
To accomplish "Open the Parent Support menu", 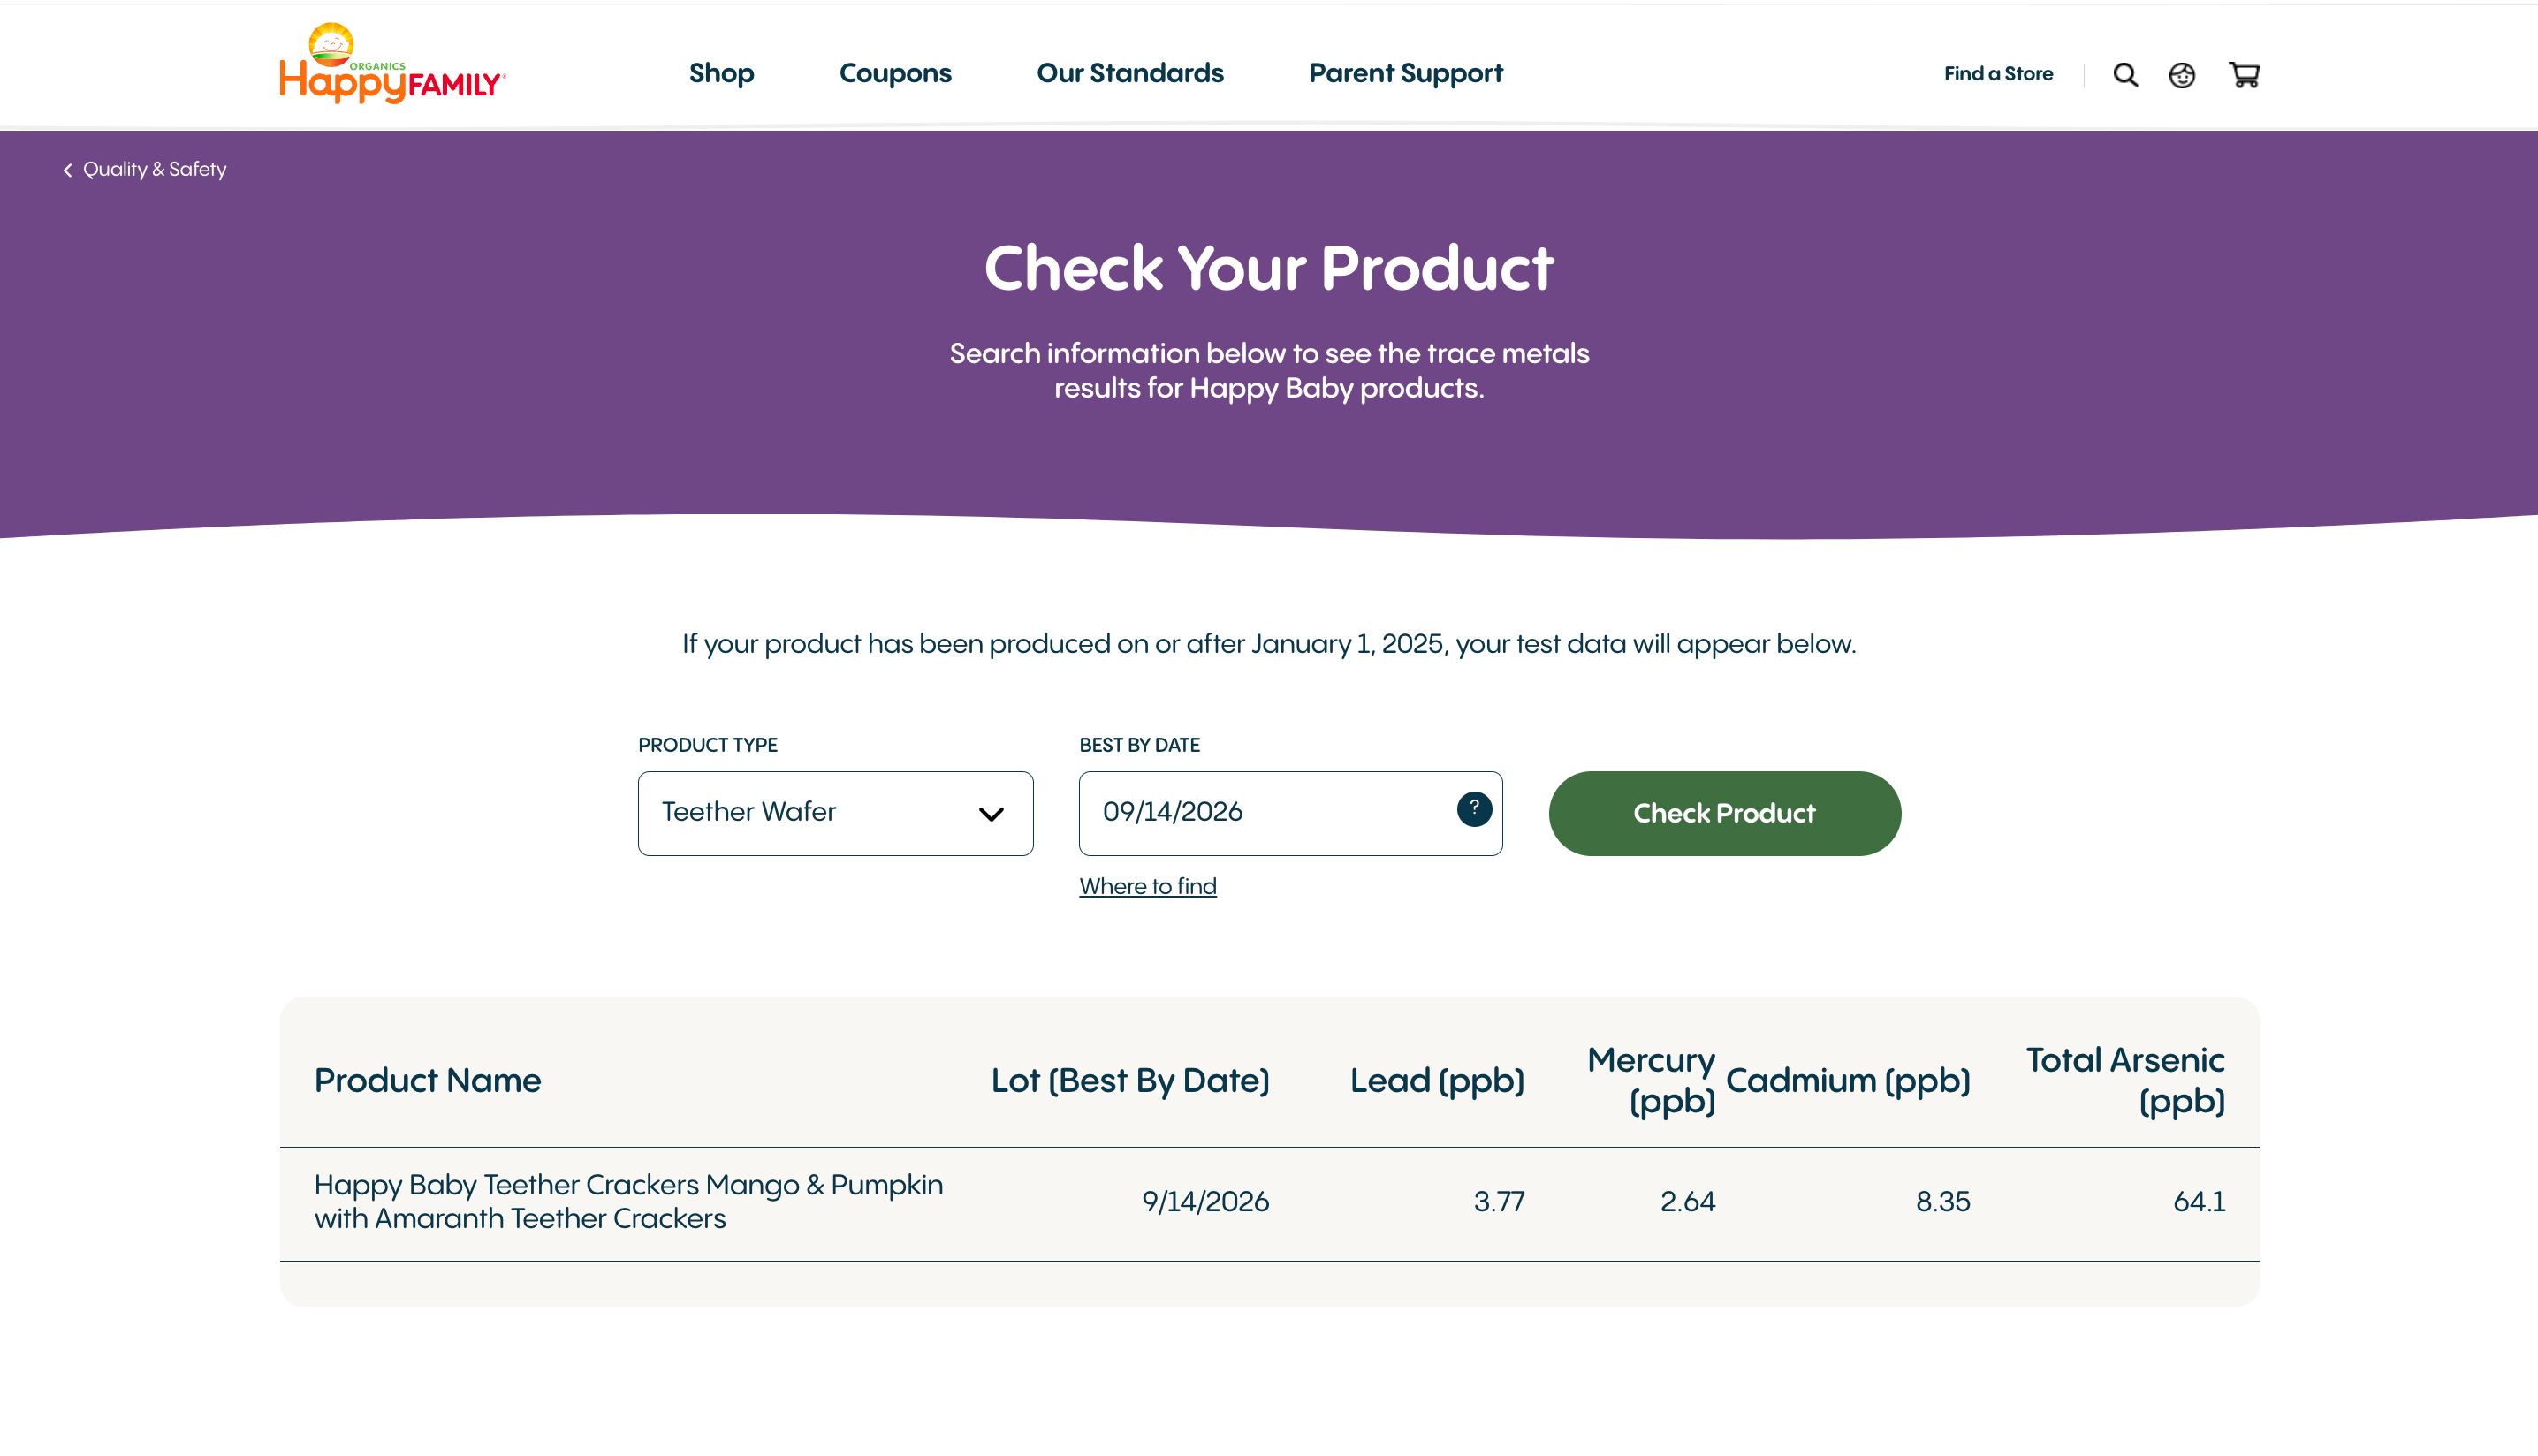I will (x=1405, y=73).
